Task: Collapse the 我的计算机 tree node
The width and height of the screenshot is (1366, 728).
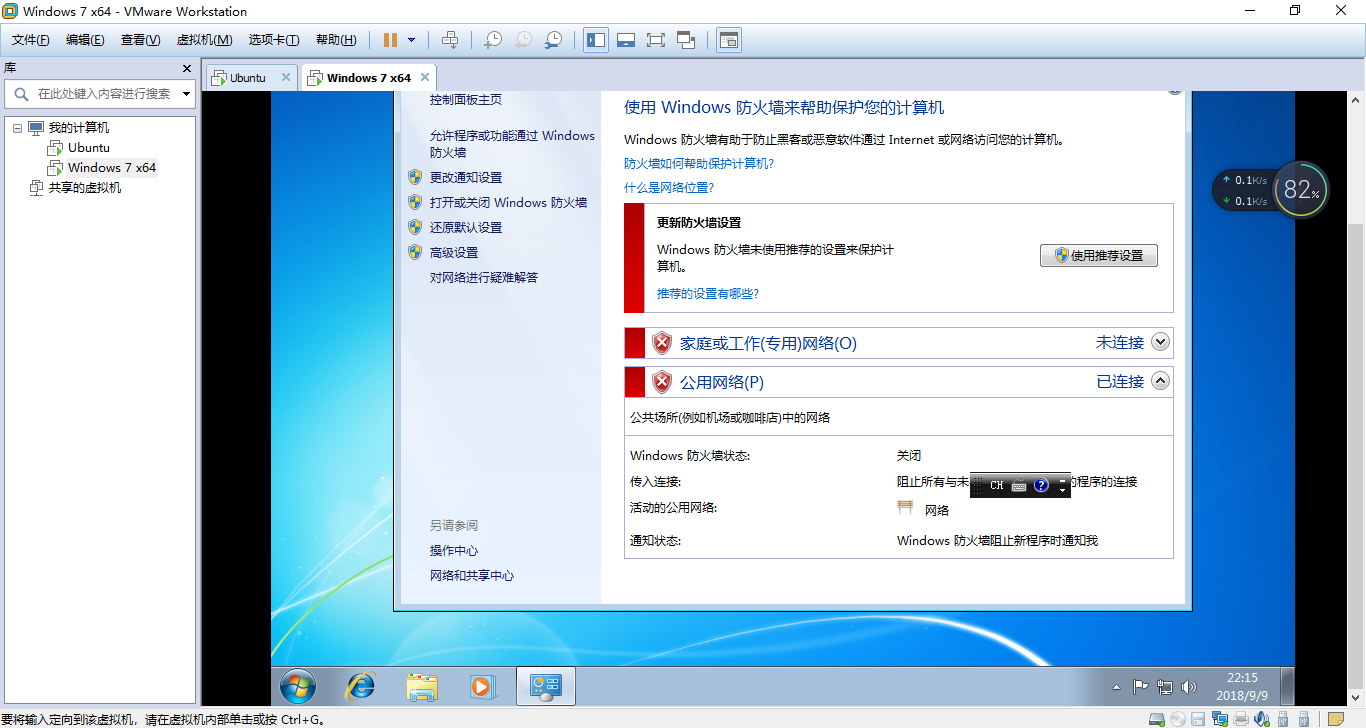Action: pos(17,128)
